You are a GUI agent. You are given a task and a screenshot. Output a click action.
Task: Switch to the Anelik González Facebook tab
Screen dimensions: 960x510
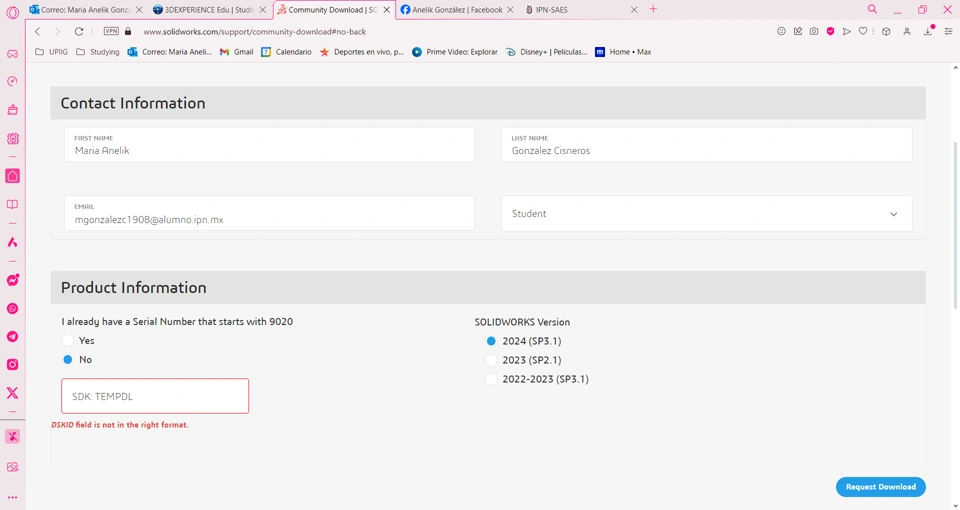(457, 10)
